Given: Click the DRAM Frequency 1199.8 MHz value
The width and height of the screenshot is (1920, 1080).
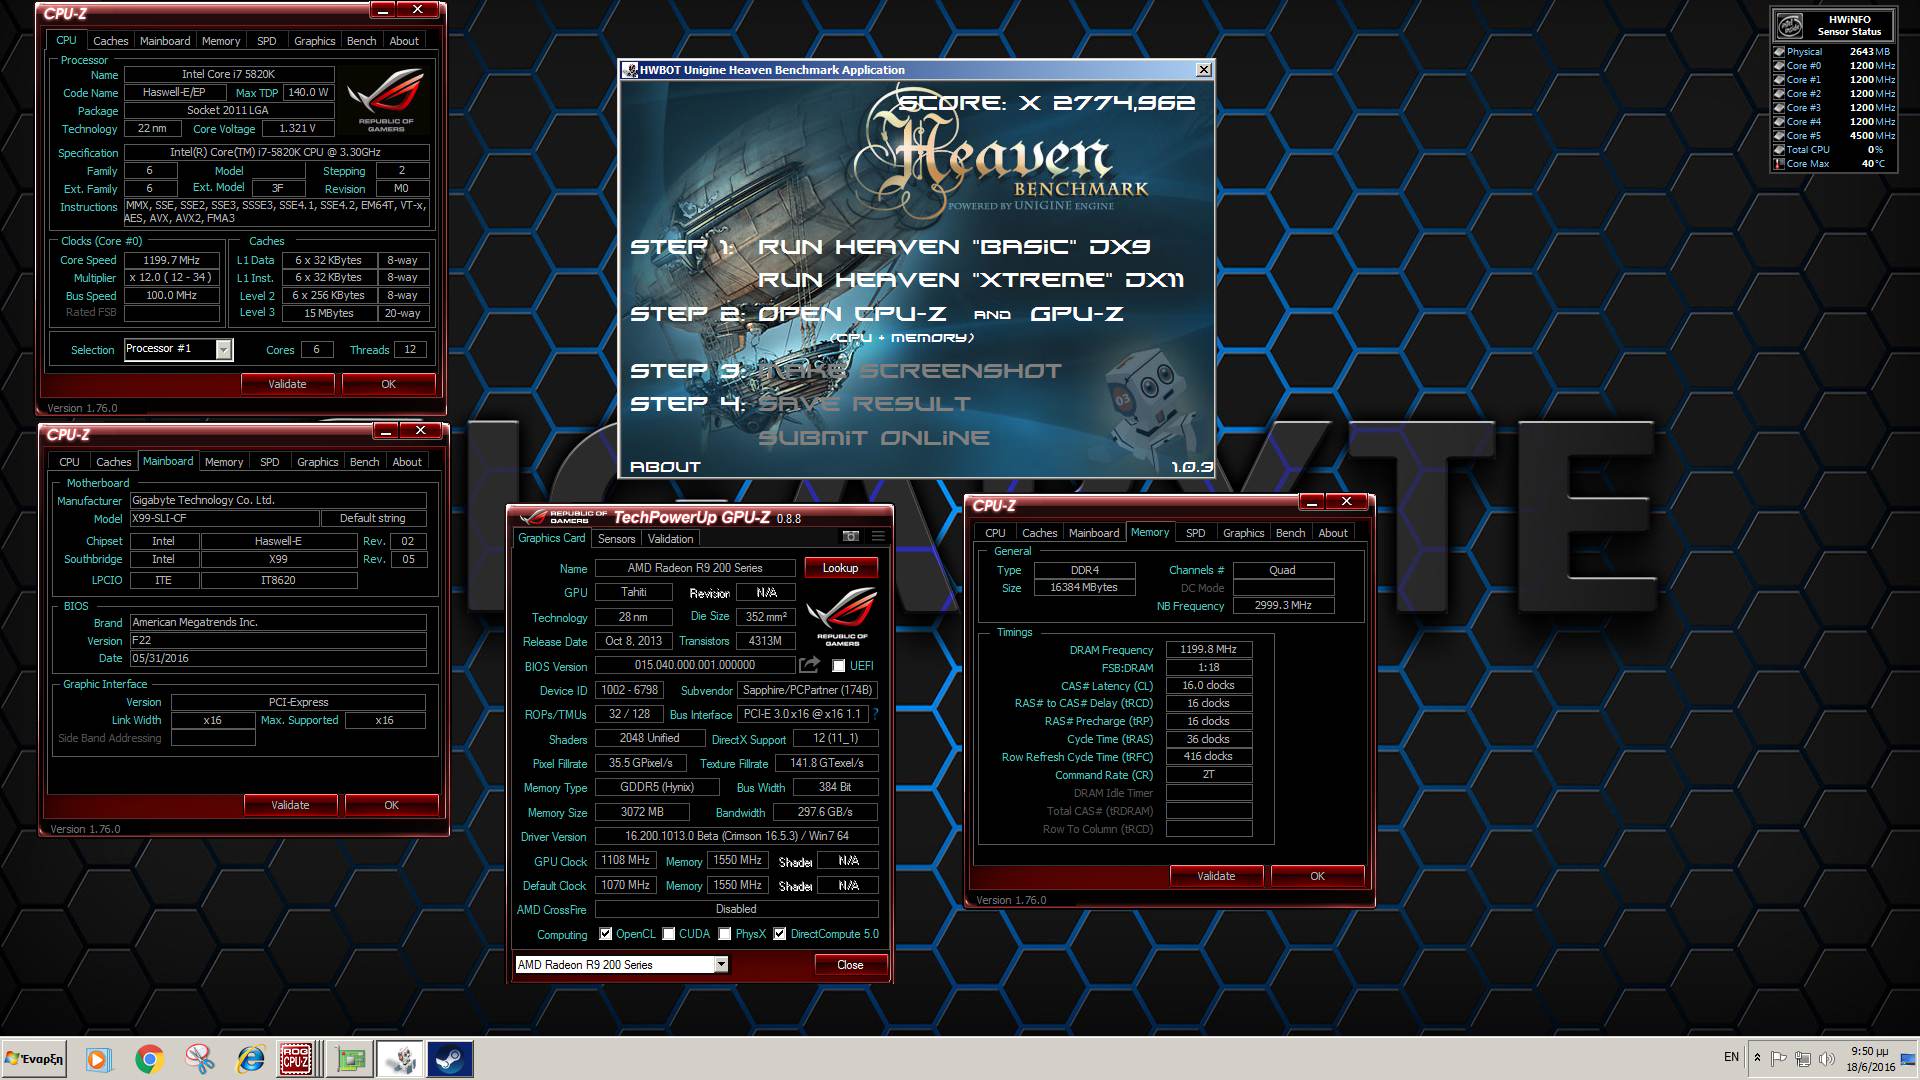Looking at the screenshot, I should click(x=1208, y=650).
